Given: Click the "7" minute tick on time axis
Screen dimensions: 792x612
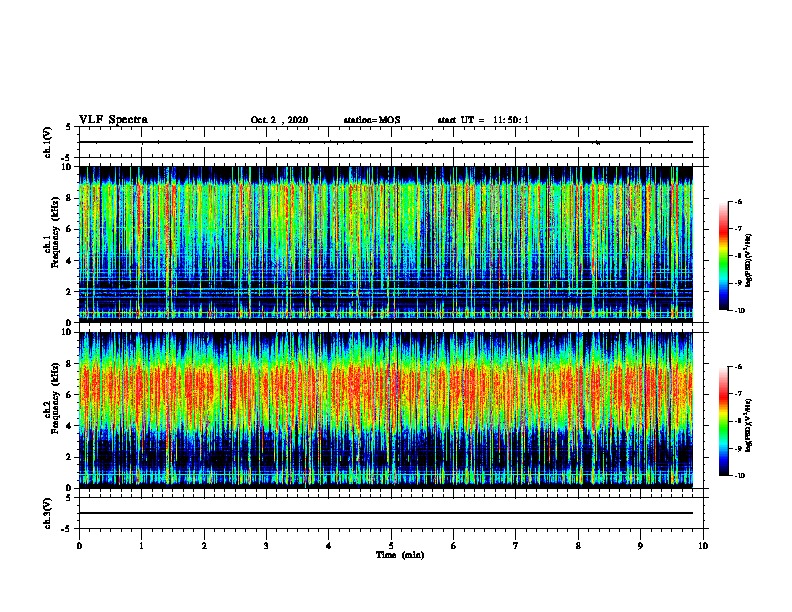Looking at the screenshot, I should 516,546.
